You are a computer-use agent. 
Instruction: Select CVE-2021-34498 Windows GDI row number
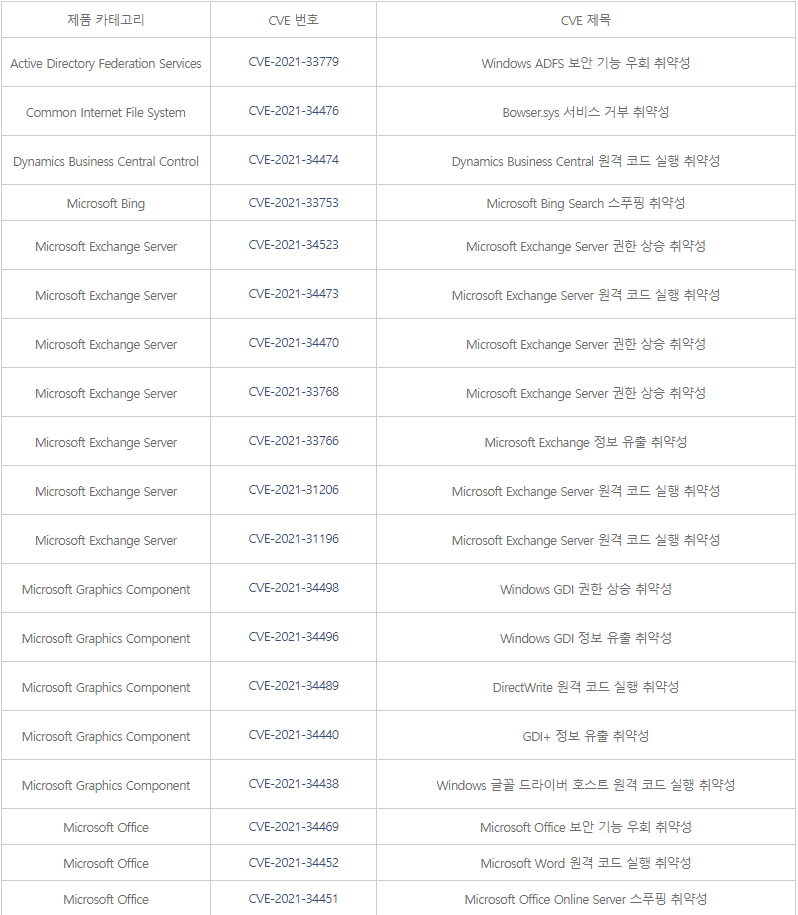tap(293, 588)
